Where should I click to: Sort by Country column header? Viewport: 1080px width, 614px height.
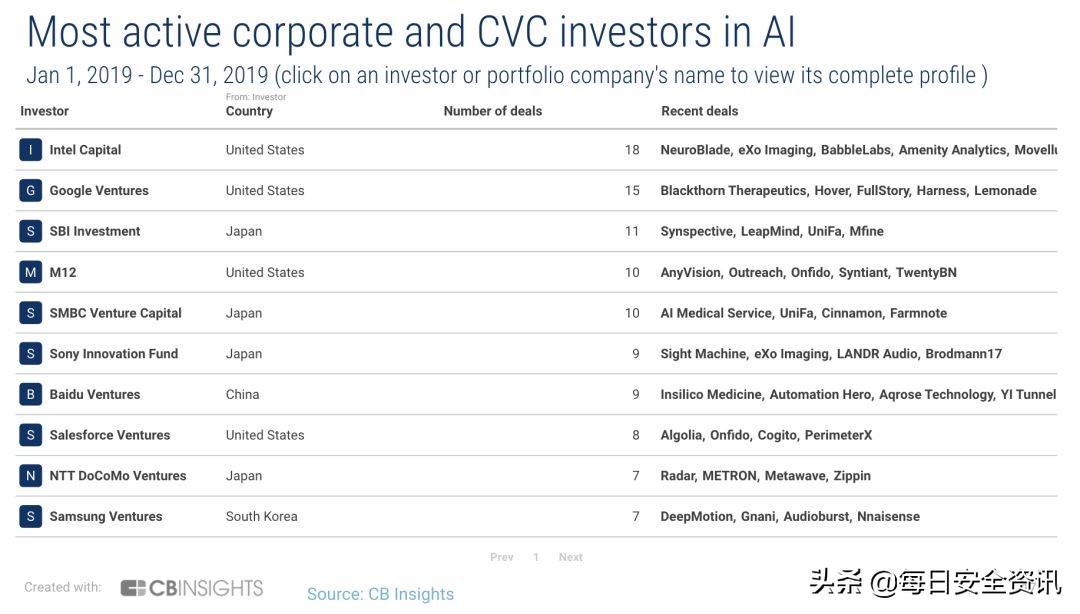click(249, 111)
